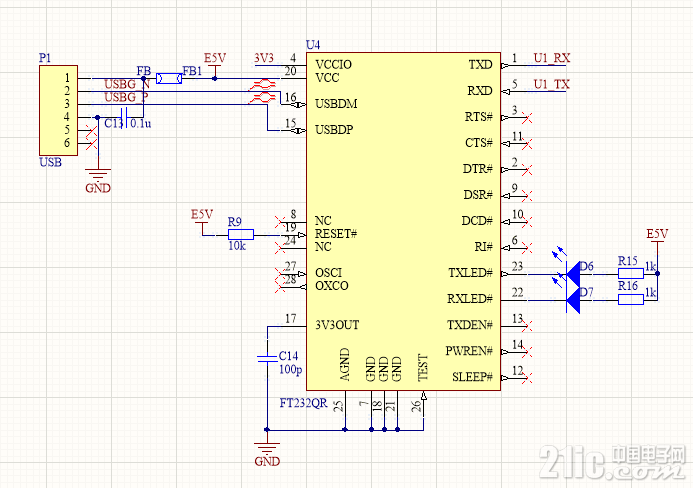Select the 100p value of C14
Image resolution: width=693 pixels, height=488 pixels.
click(291, 369)
